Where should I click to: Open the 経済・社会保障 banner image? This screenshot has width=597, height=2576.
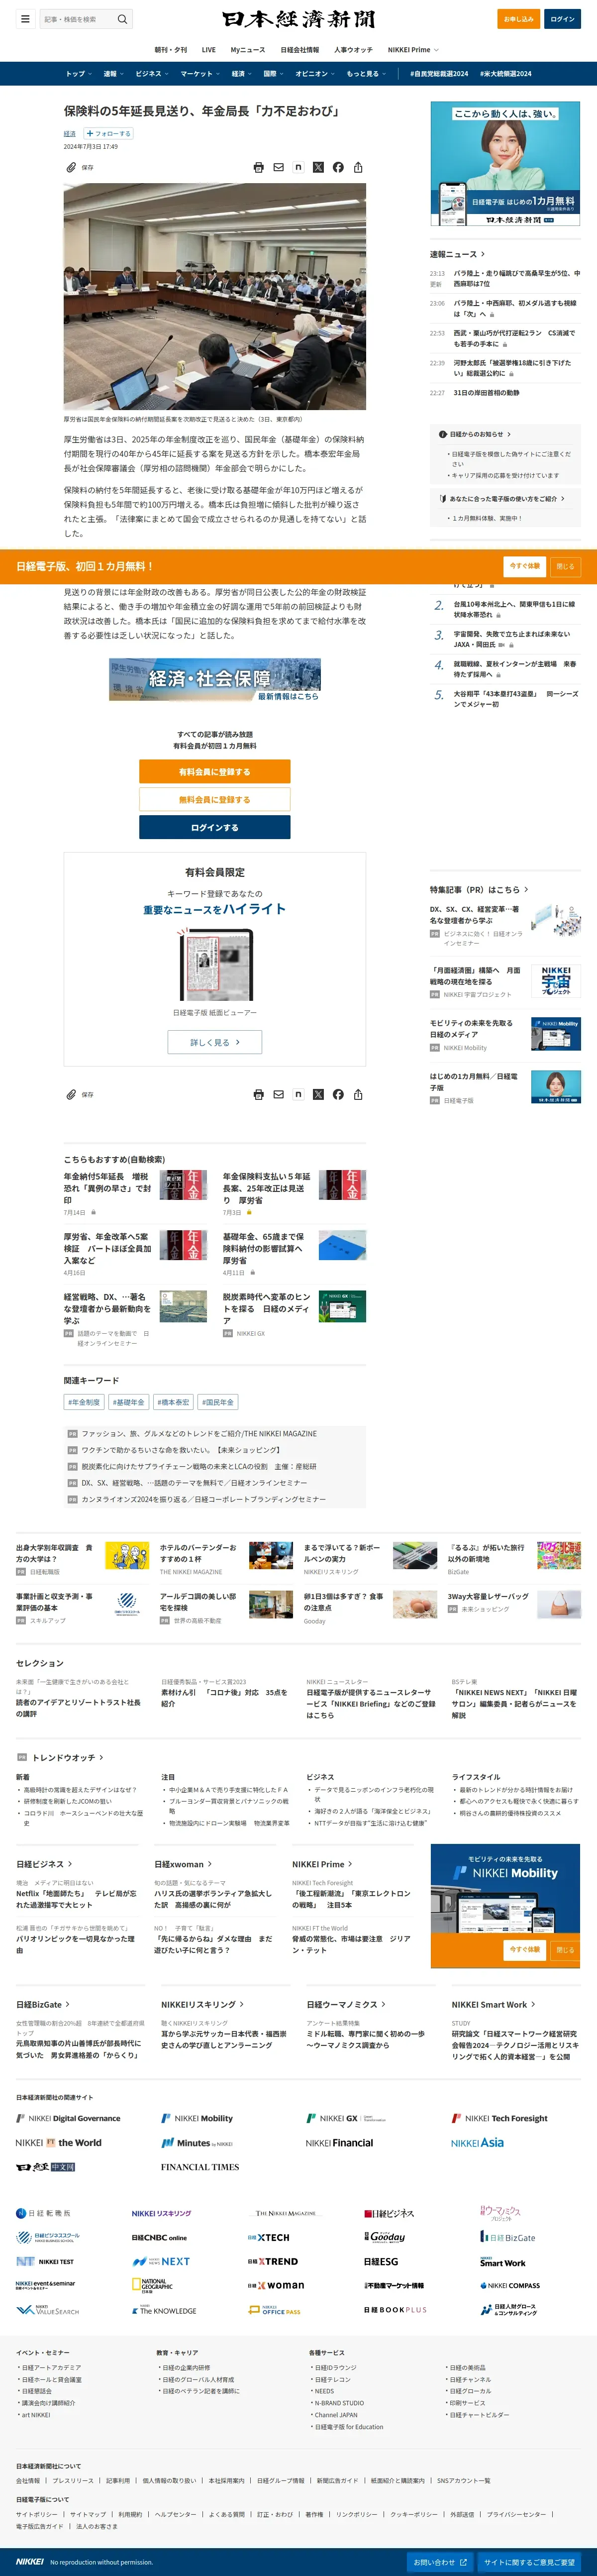pos(215,680)
